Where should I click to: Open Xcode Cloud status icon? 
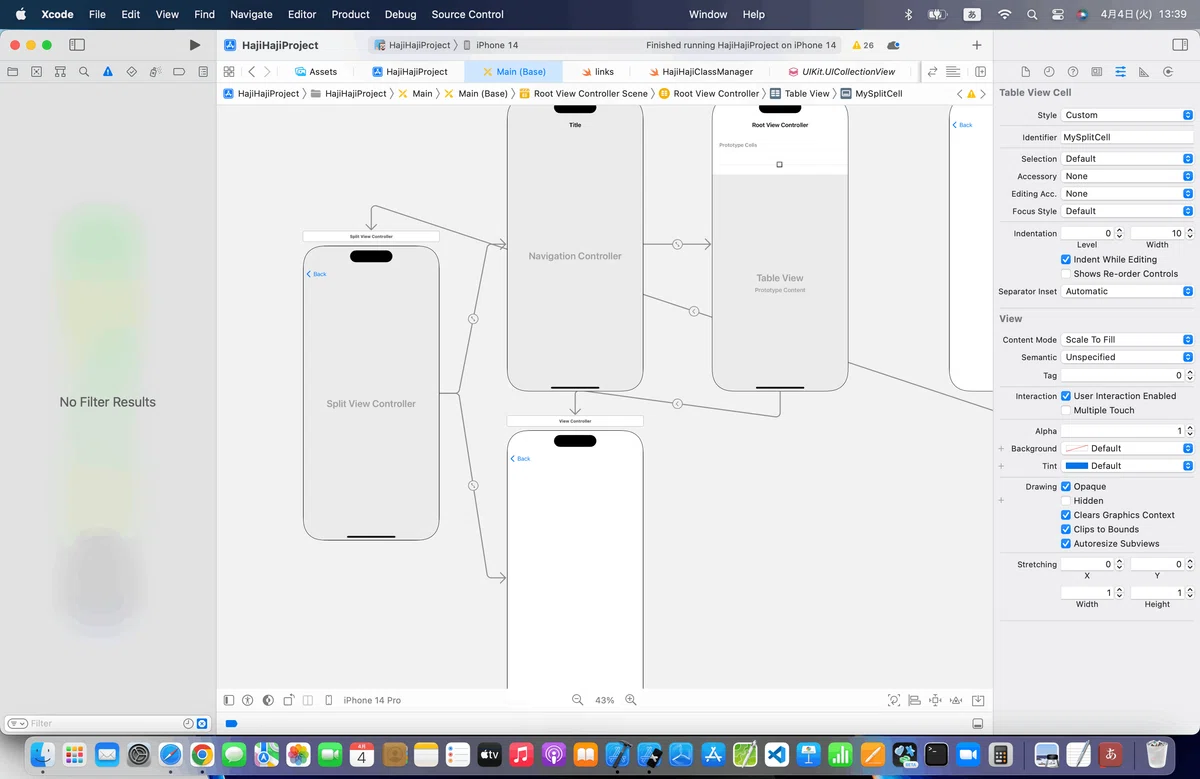tap(893, 45)
